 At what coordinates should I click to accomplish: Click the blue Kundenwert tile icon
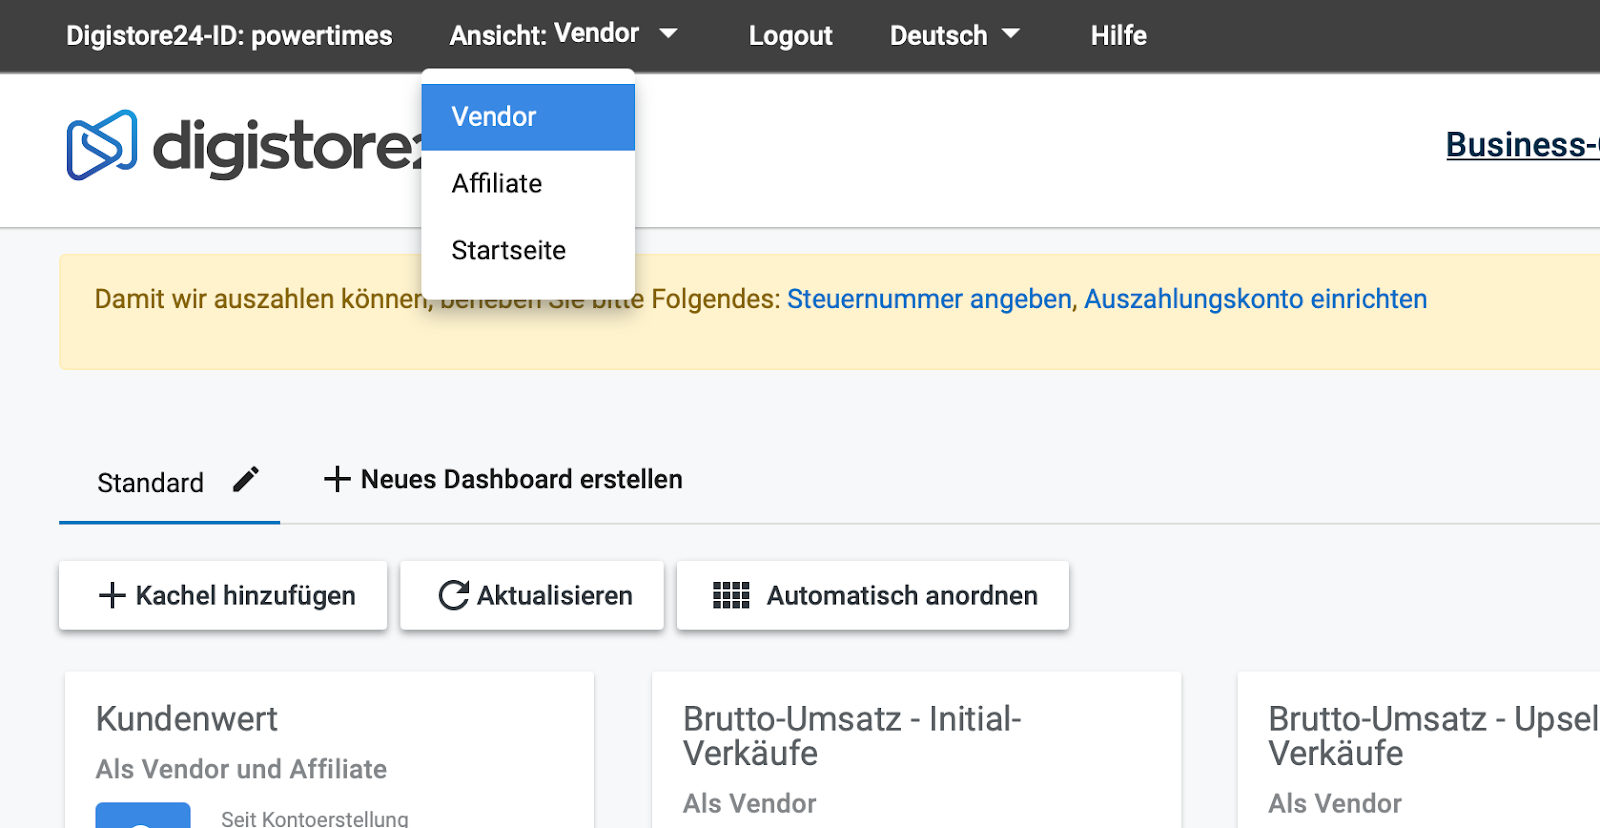point(142,814)
